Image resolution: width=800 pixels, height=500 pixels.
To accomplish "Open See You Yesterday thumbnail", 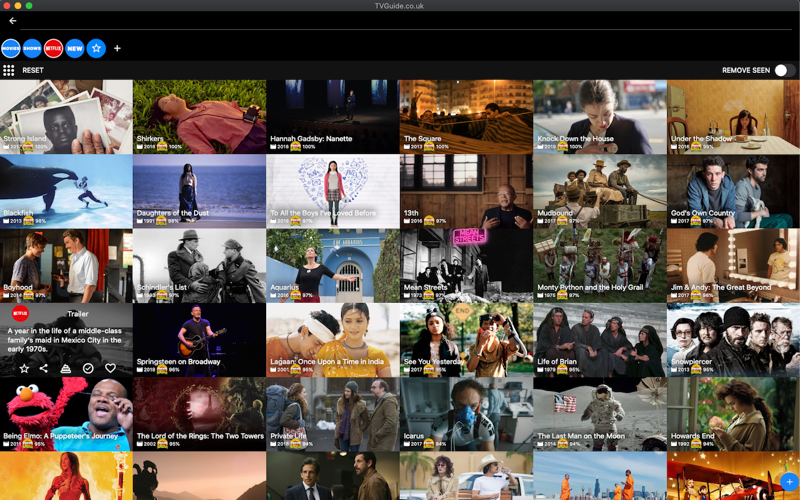I will click(x=466, y=340).
